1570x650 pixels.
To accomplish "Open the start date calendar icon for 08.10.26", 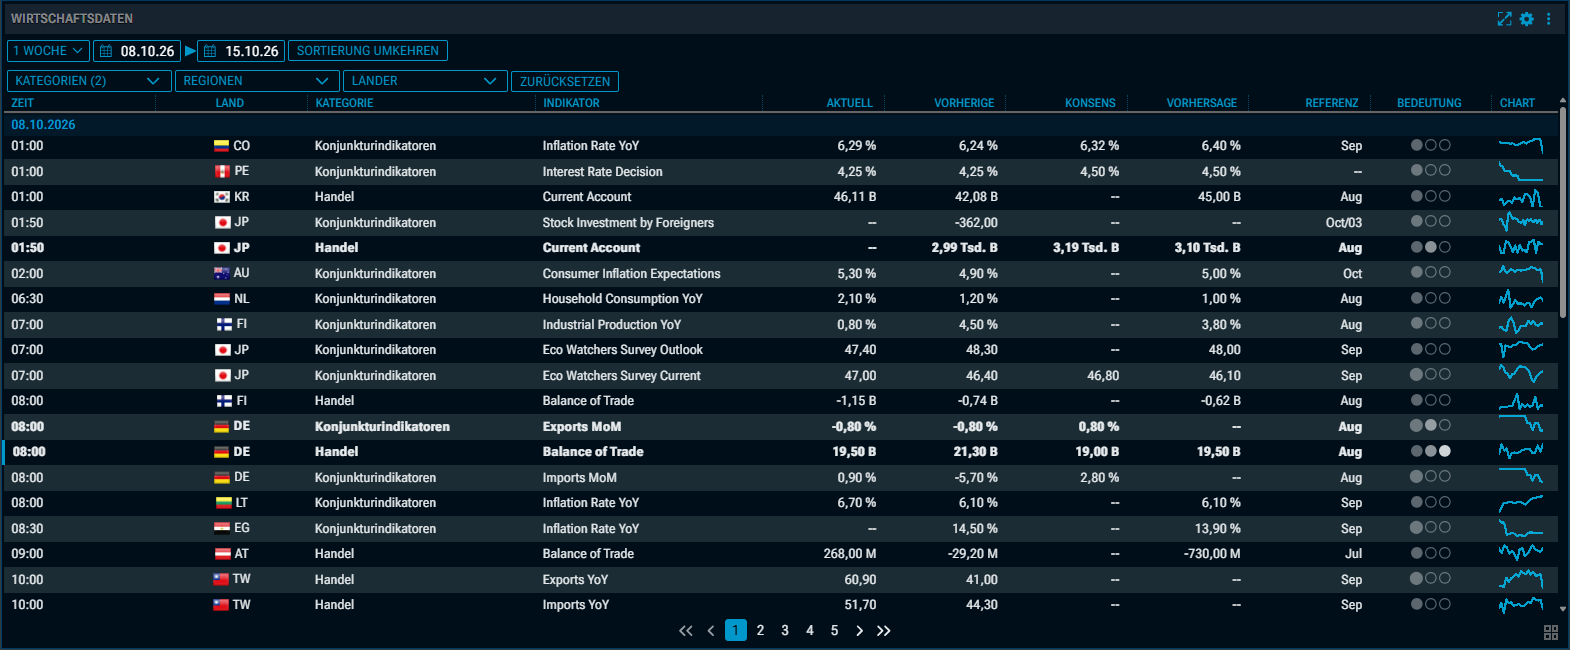I will (x=106, y=51).
